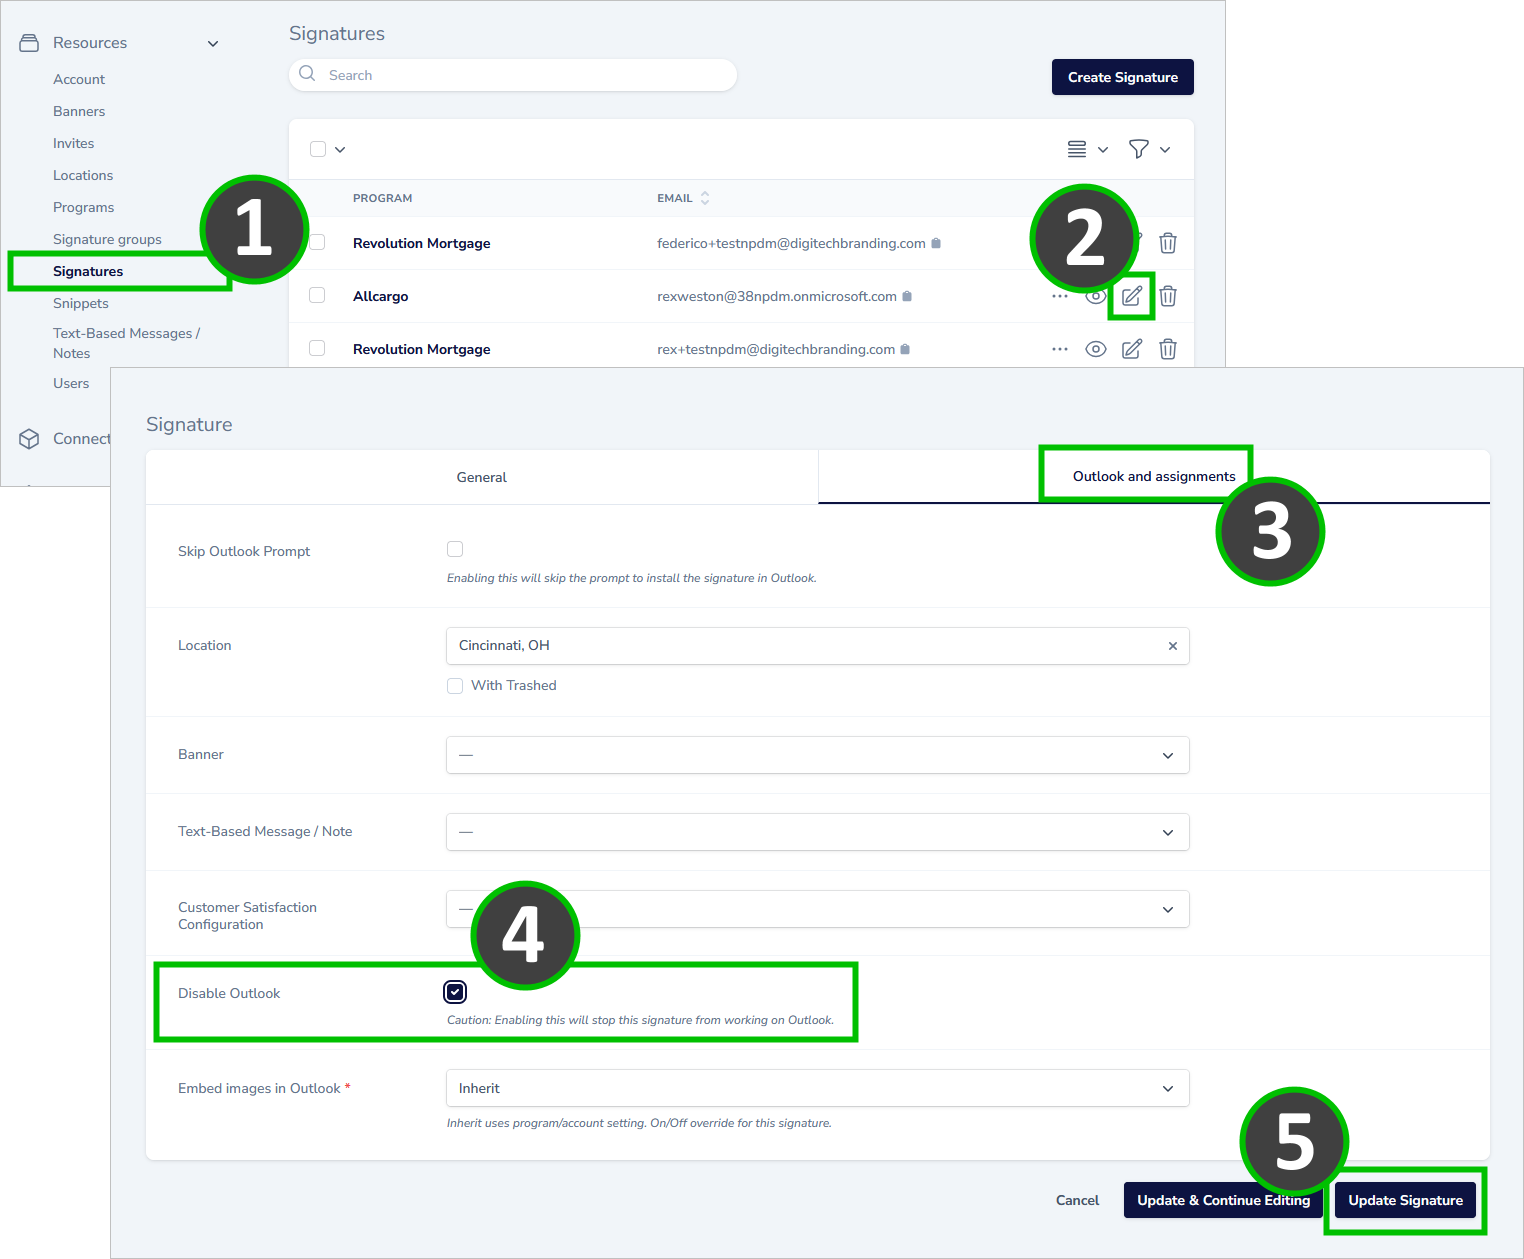The height and width of the screenshot is (1259, 1524).
Task: Enable the Skip Outlook Prompt checkbox
Action: 455,549
